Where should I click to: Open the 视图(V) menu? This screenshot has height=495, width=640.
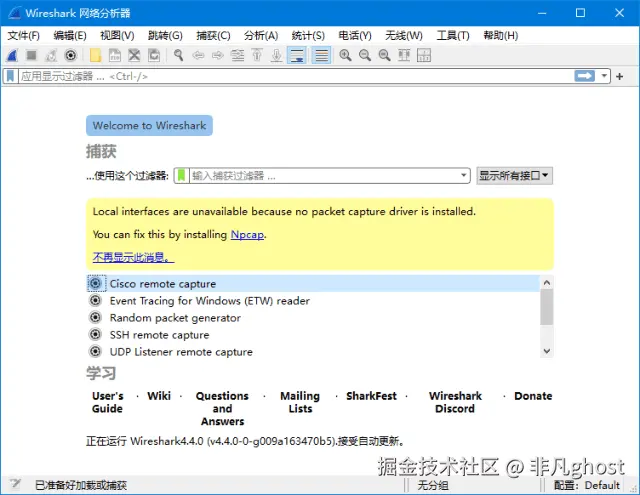(117, 36)
